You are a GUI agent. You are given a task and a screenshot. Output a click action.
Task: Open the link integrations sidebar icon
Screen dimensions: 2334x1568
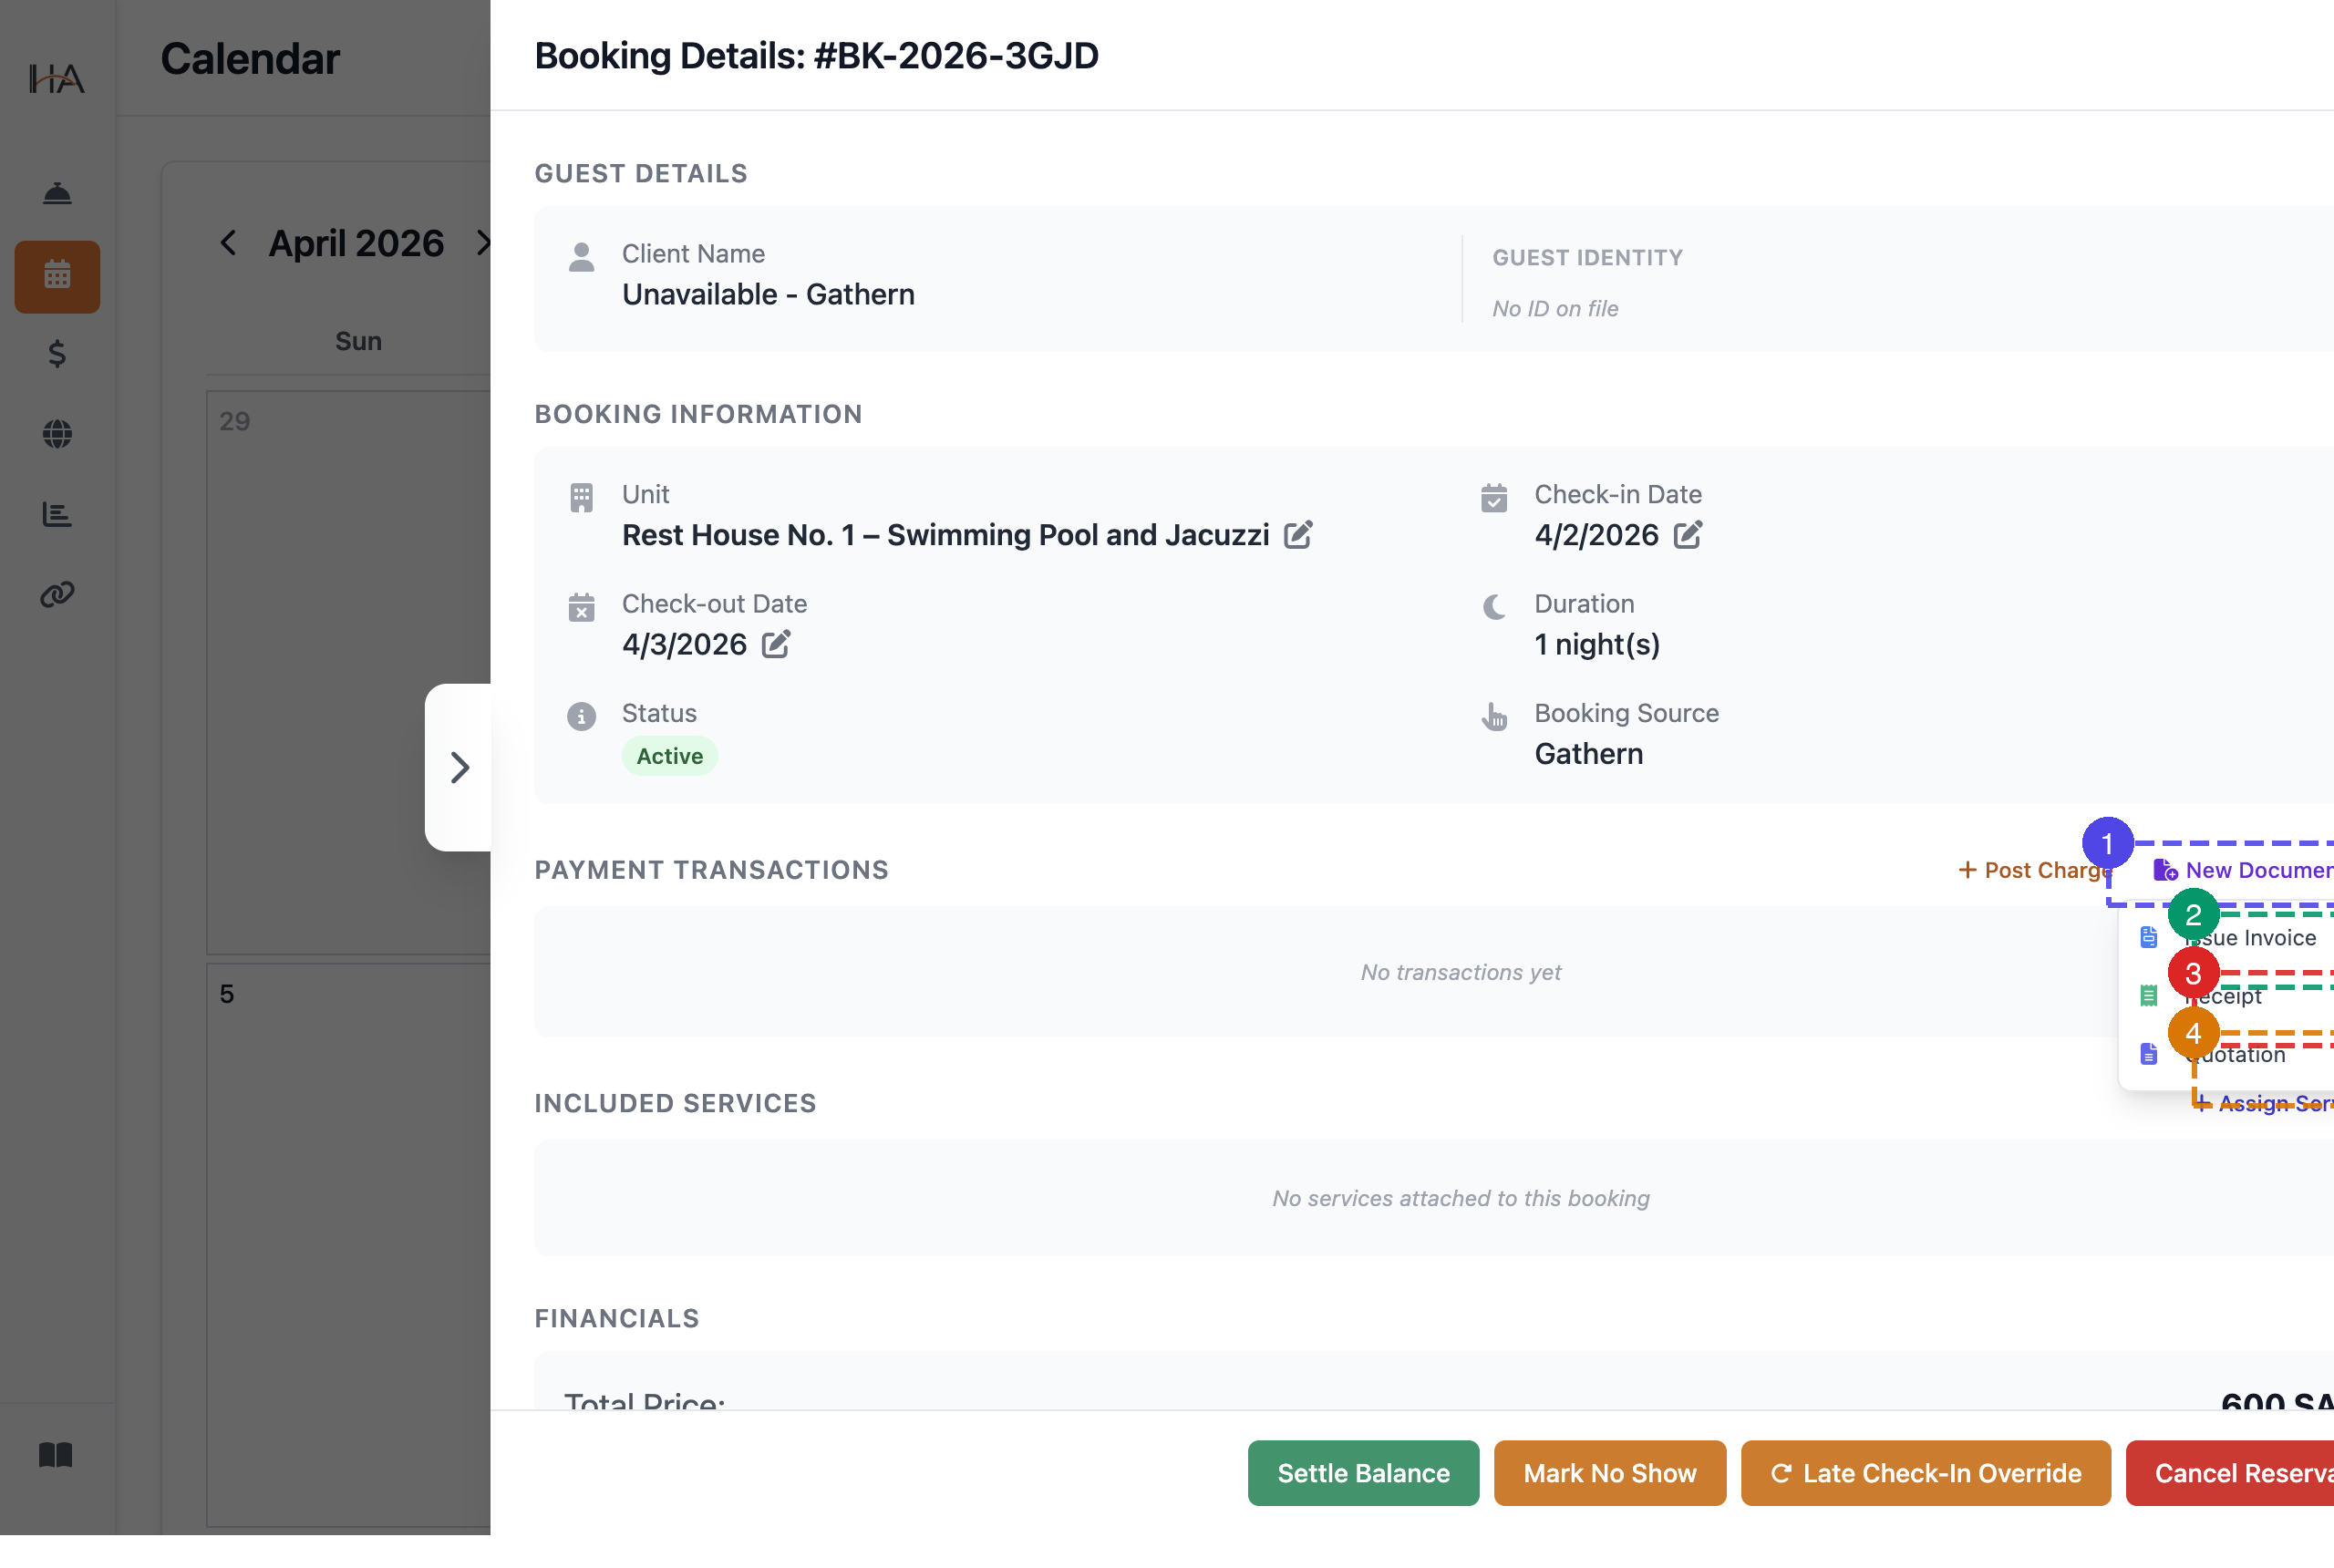coord(57,594)
